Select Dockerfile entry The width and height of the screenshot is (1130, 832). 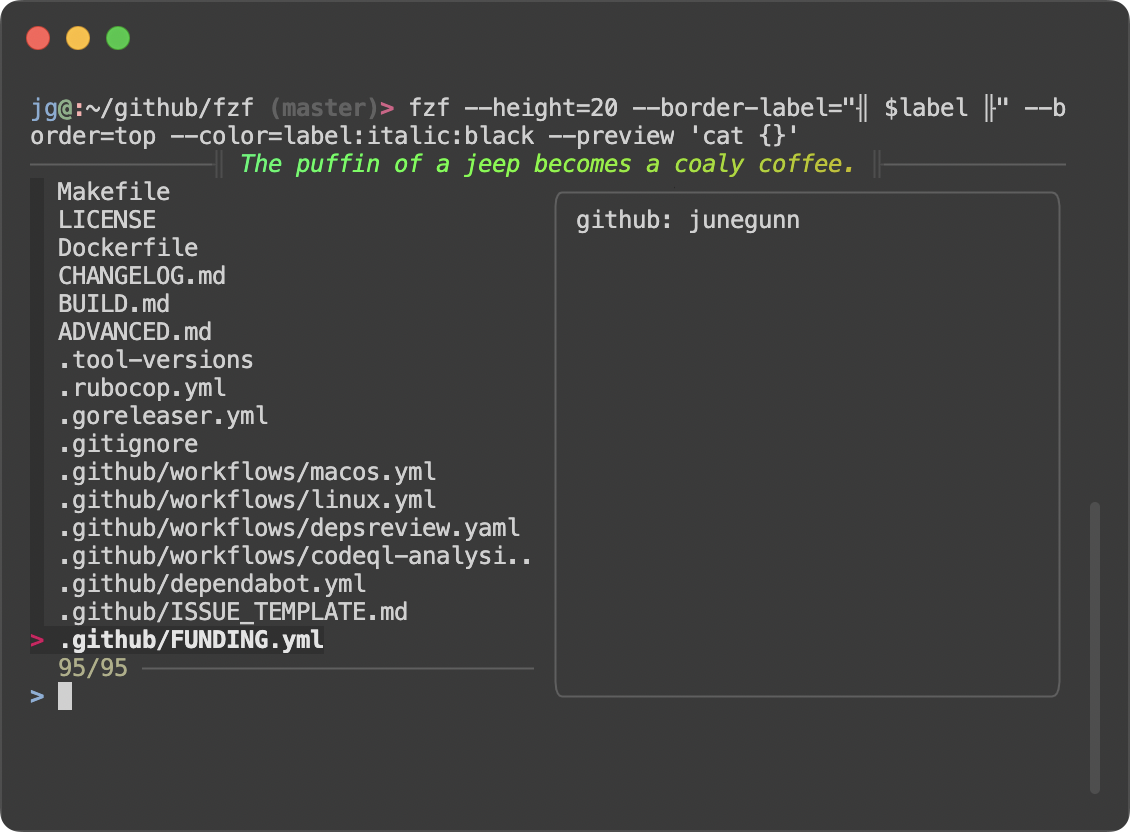127,247
